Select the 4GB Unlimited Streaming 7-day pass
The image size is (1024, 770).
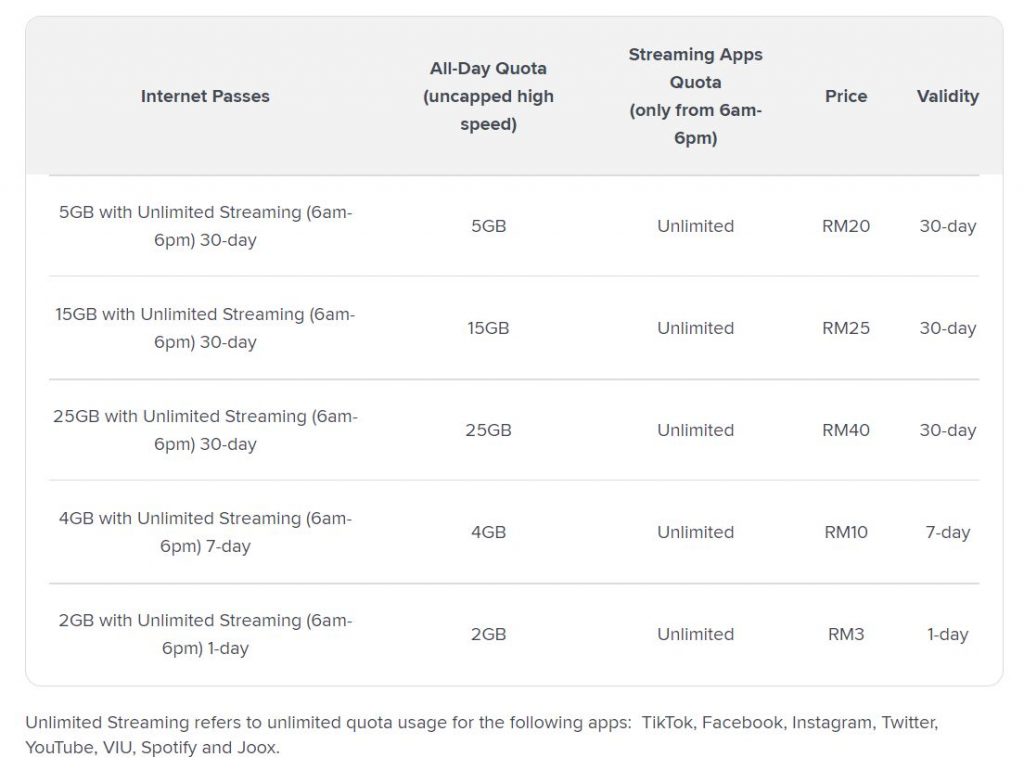tap(205, 532)
